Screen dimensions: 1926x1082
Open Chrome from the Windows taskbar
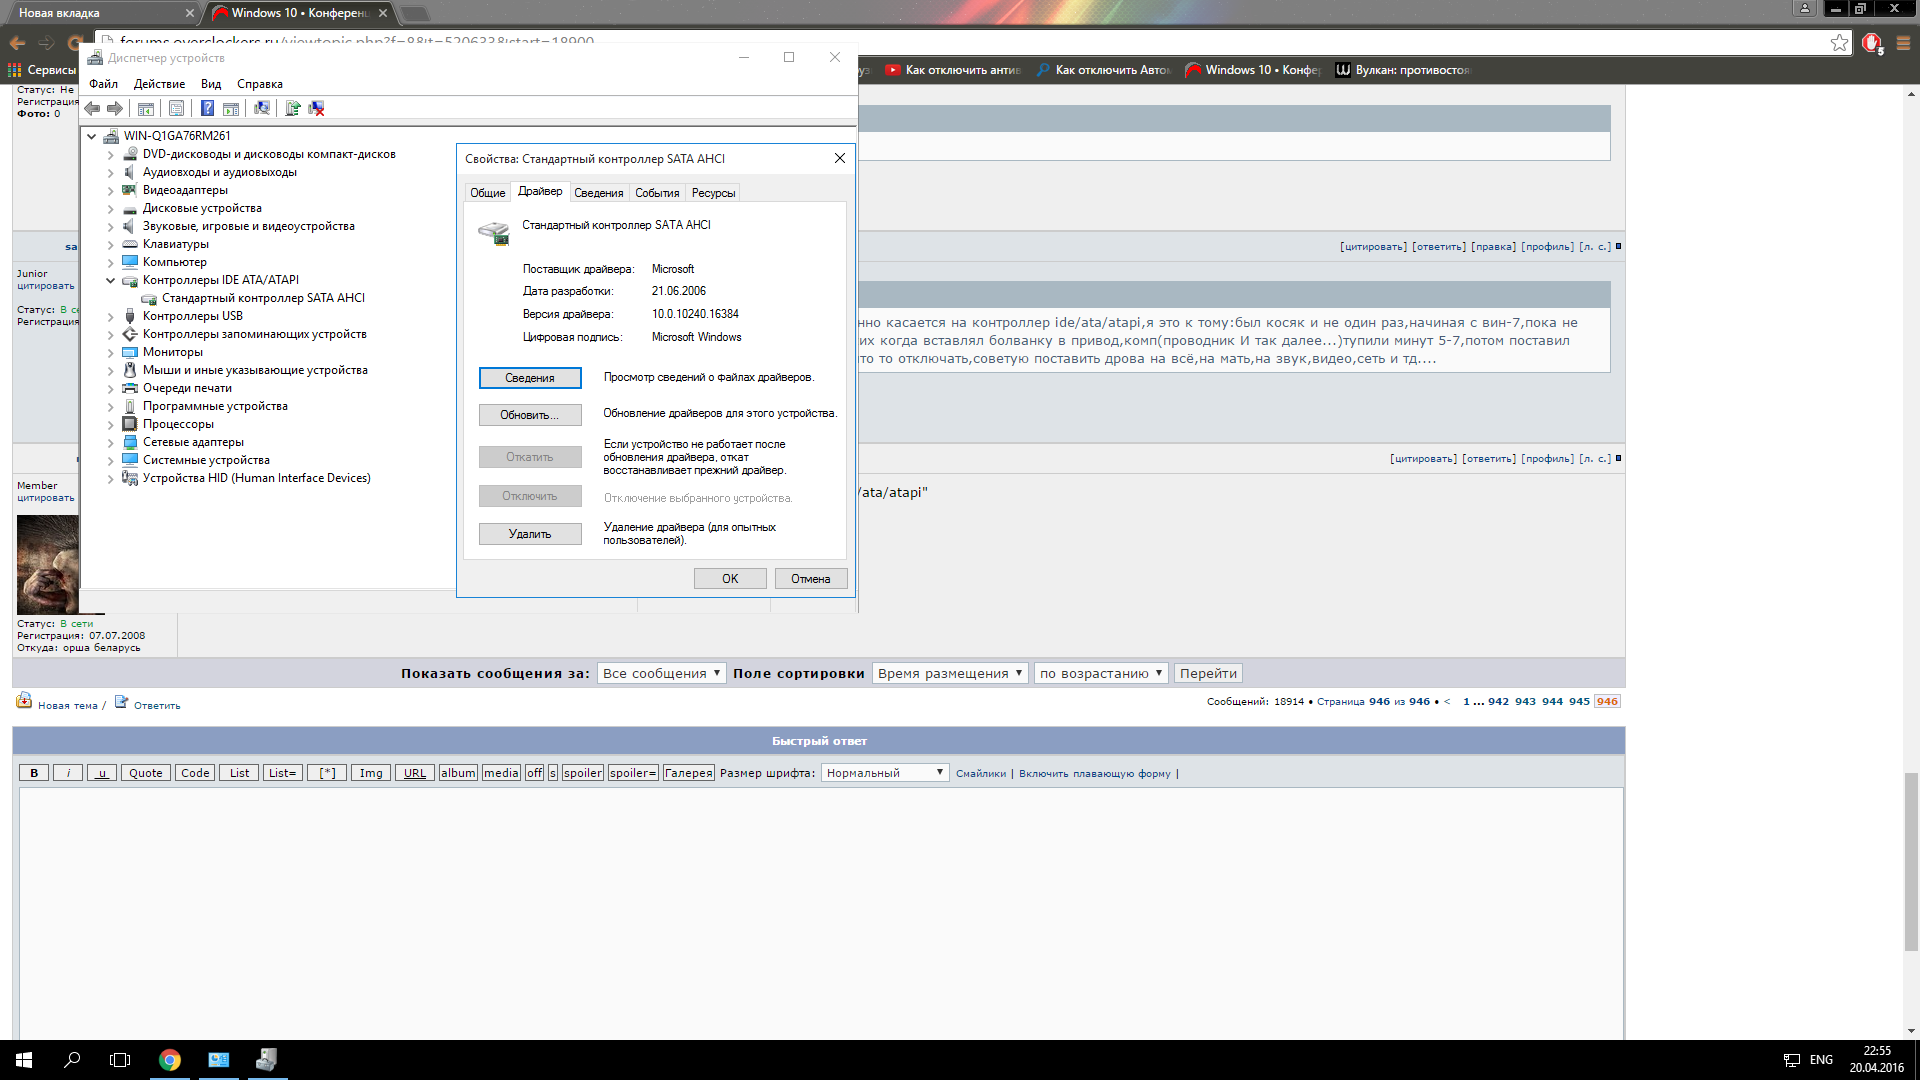pyautogui.click(x=170, y=1061)
